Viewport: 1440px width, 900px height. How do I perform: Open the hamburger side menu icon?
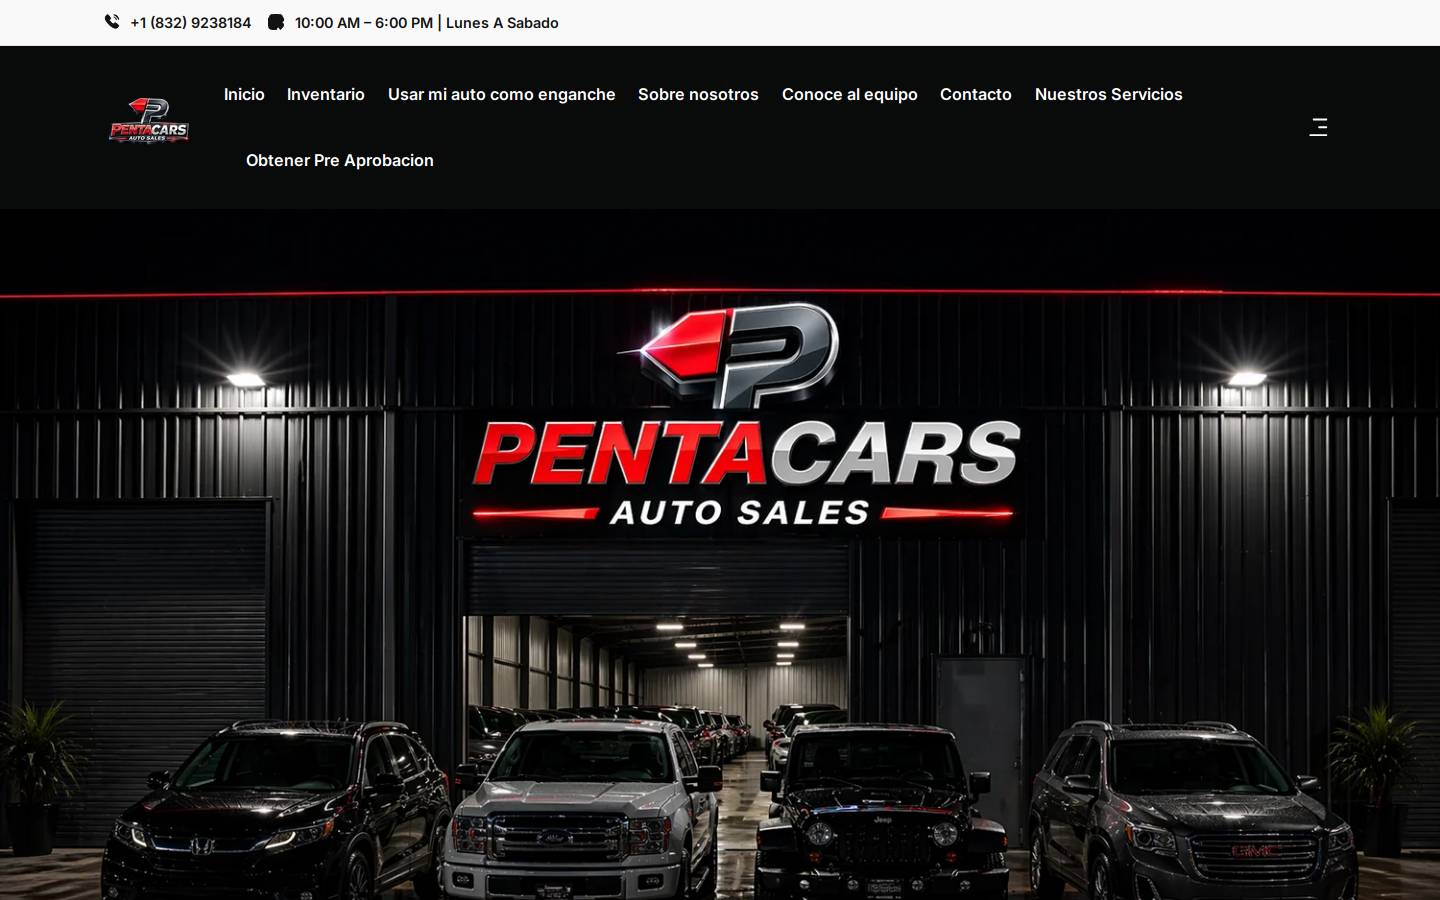click(1318, 127)
